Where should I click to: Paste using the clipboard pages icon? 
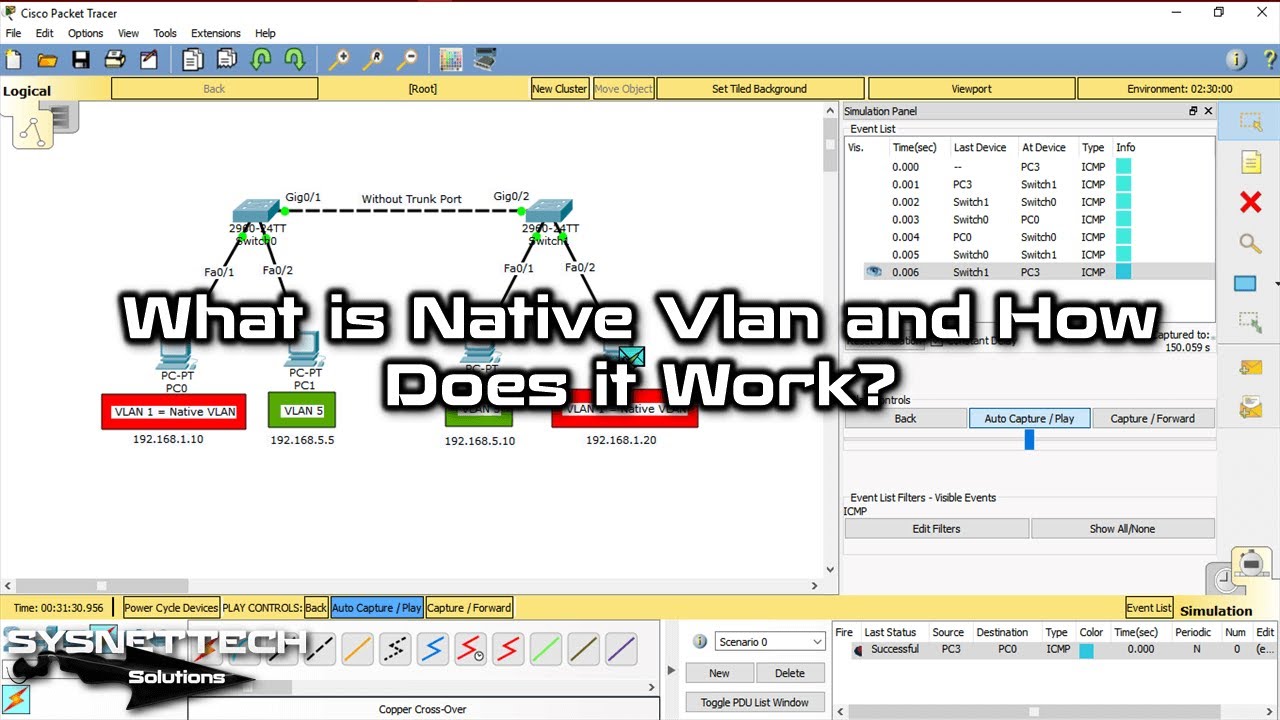226,60
